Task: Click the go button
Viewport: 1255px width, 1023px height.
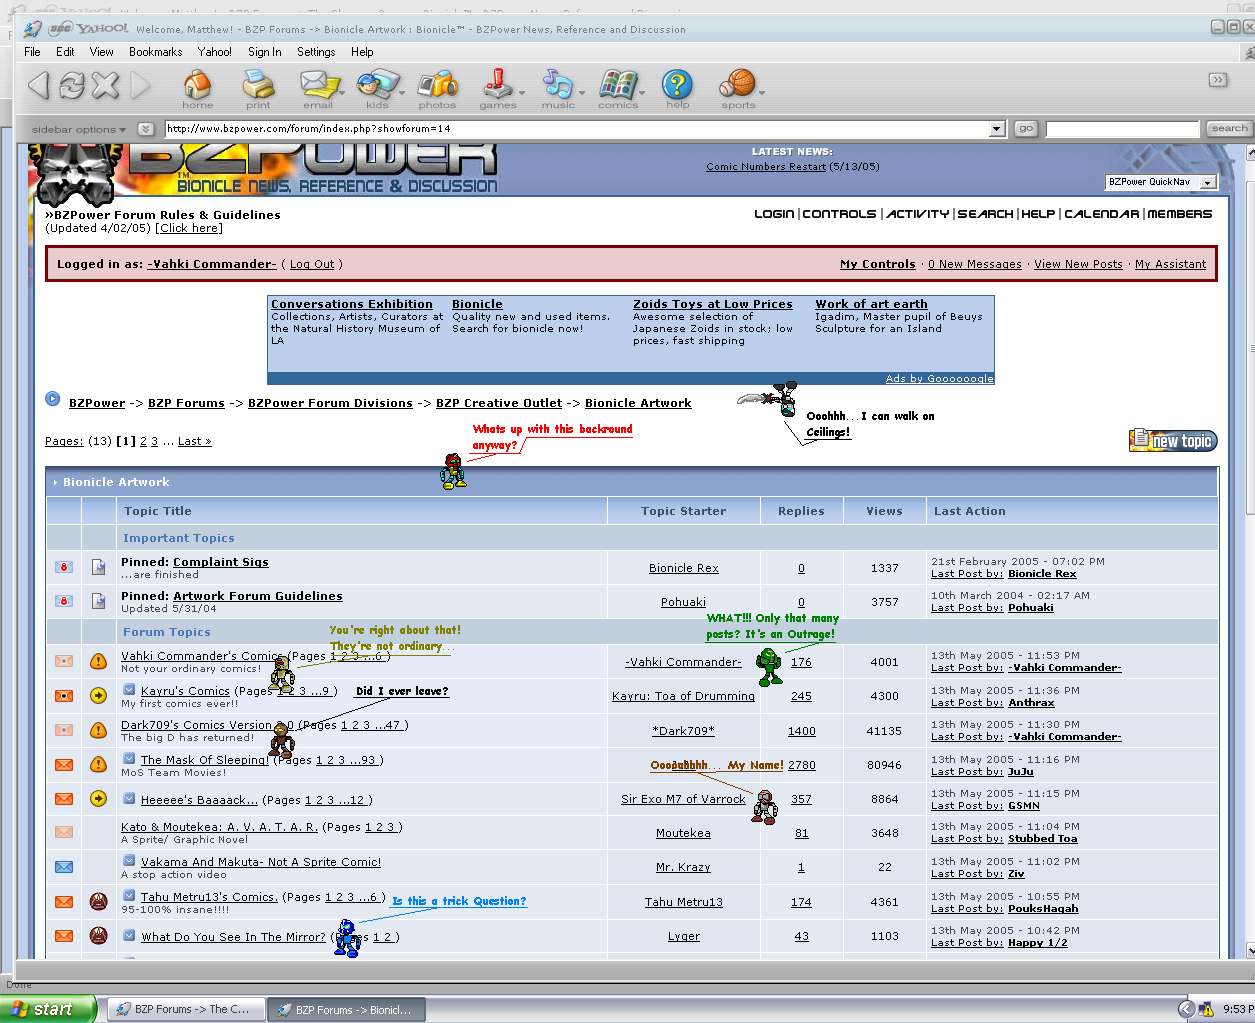Action: click(1026, 128)
